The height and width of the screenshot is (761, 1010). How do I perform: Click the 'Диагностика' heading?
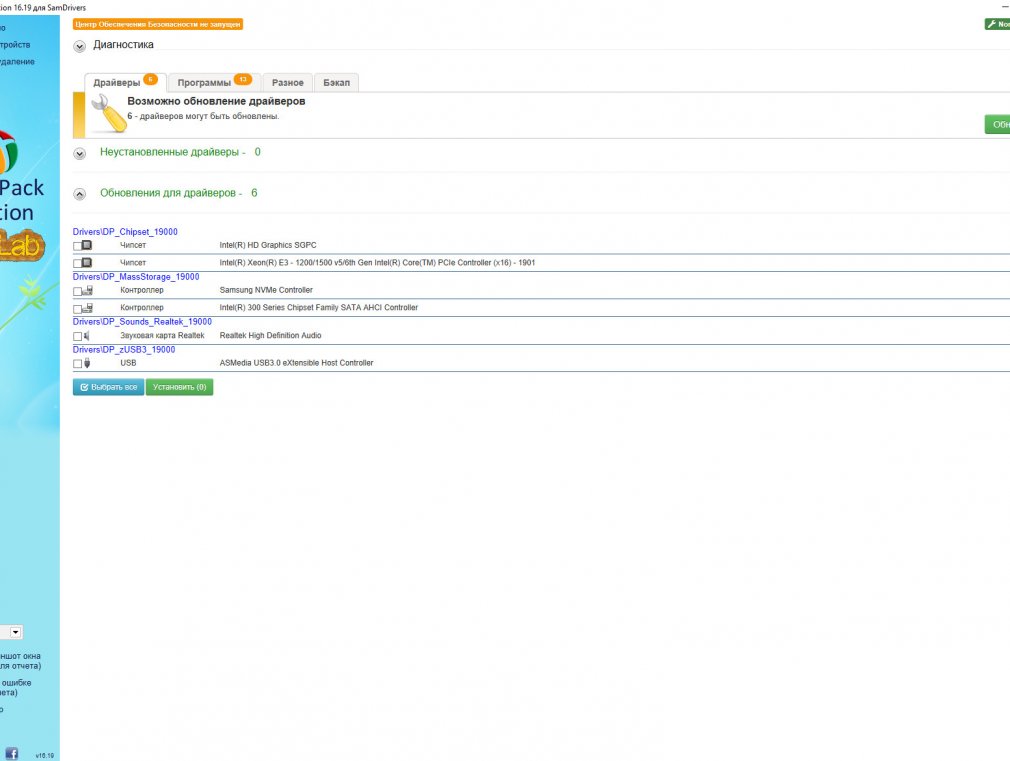(124, 44)
